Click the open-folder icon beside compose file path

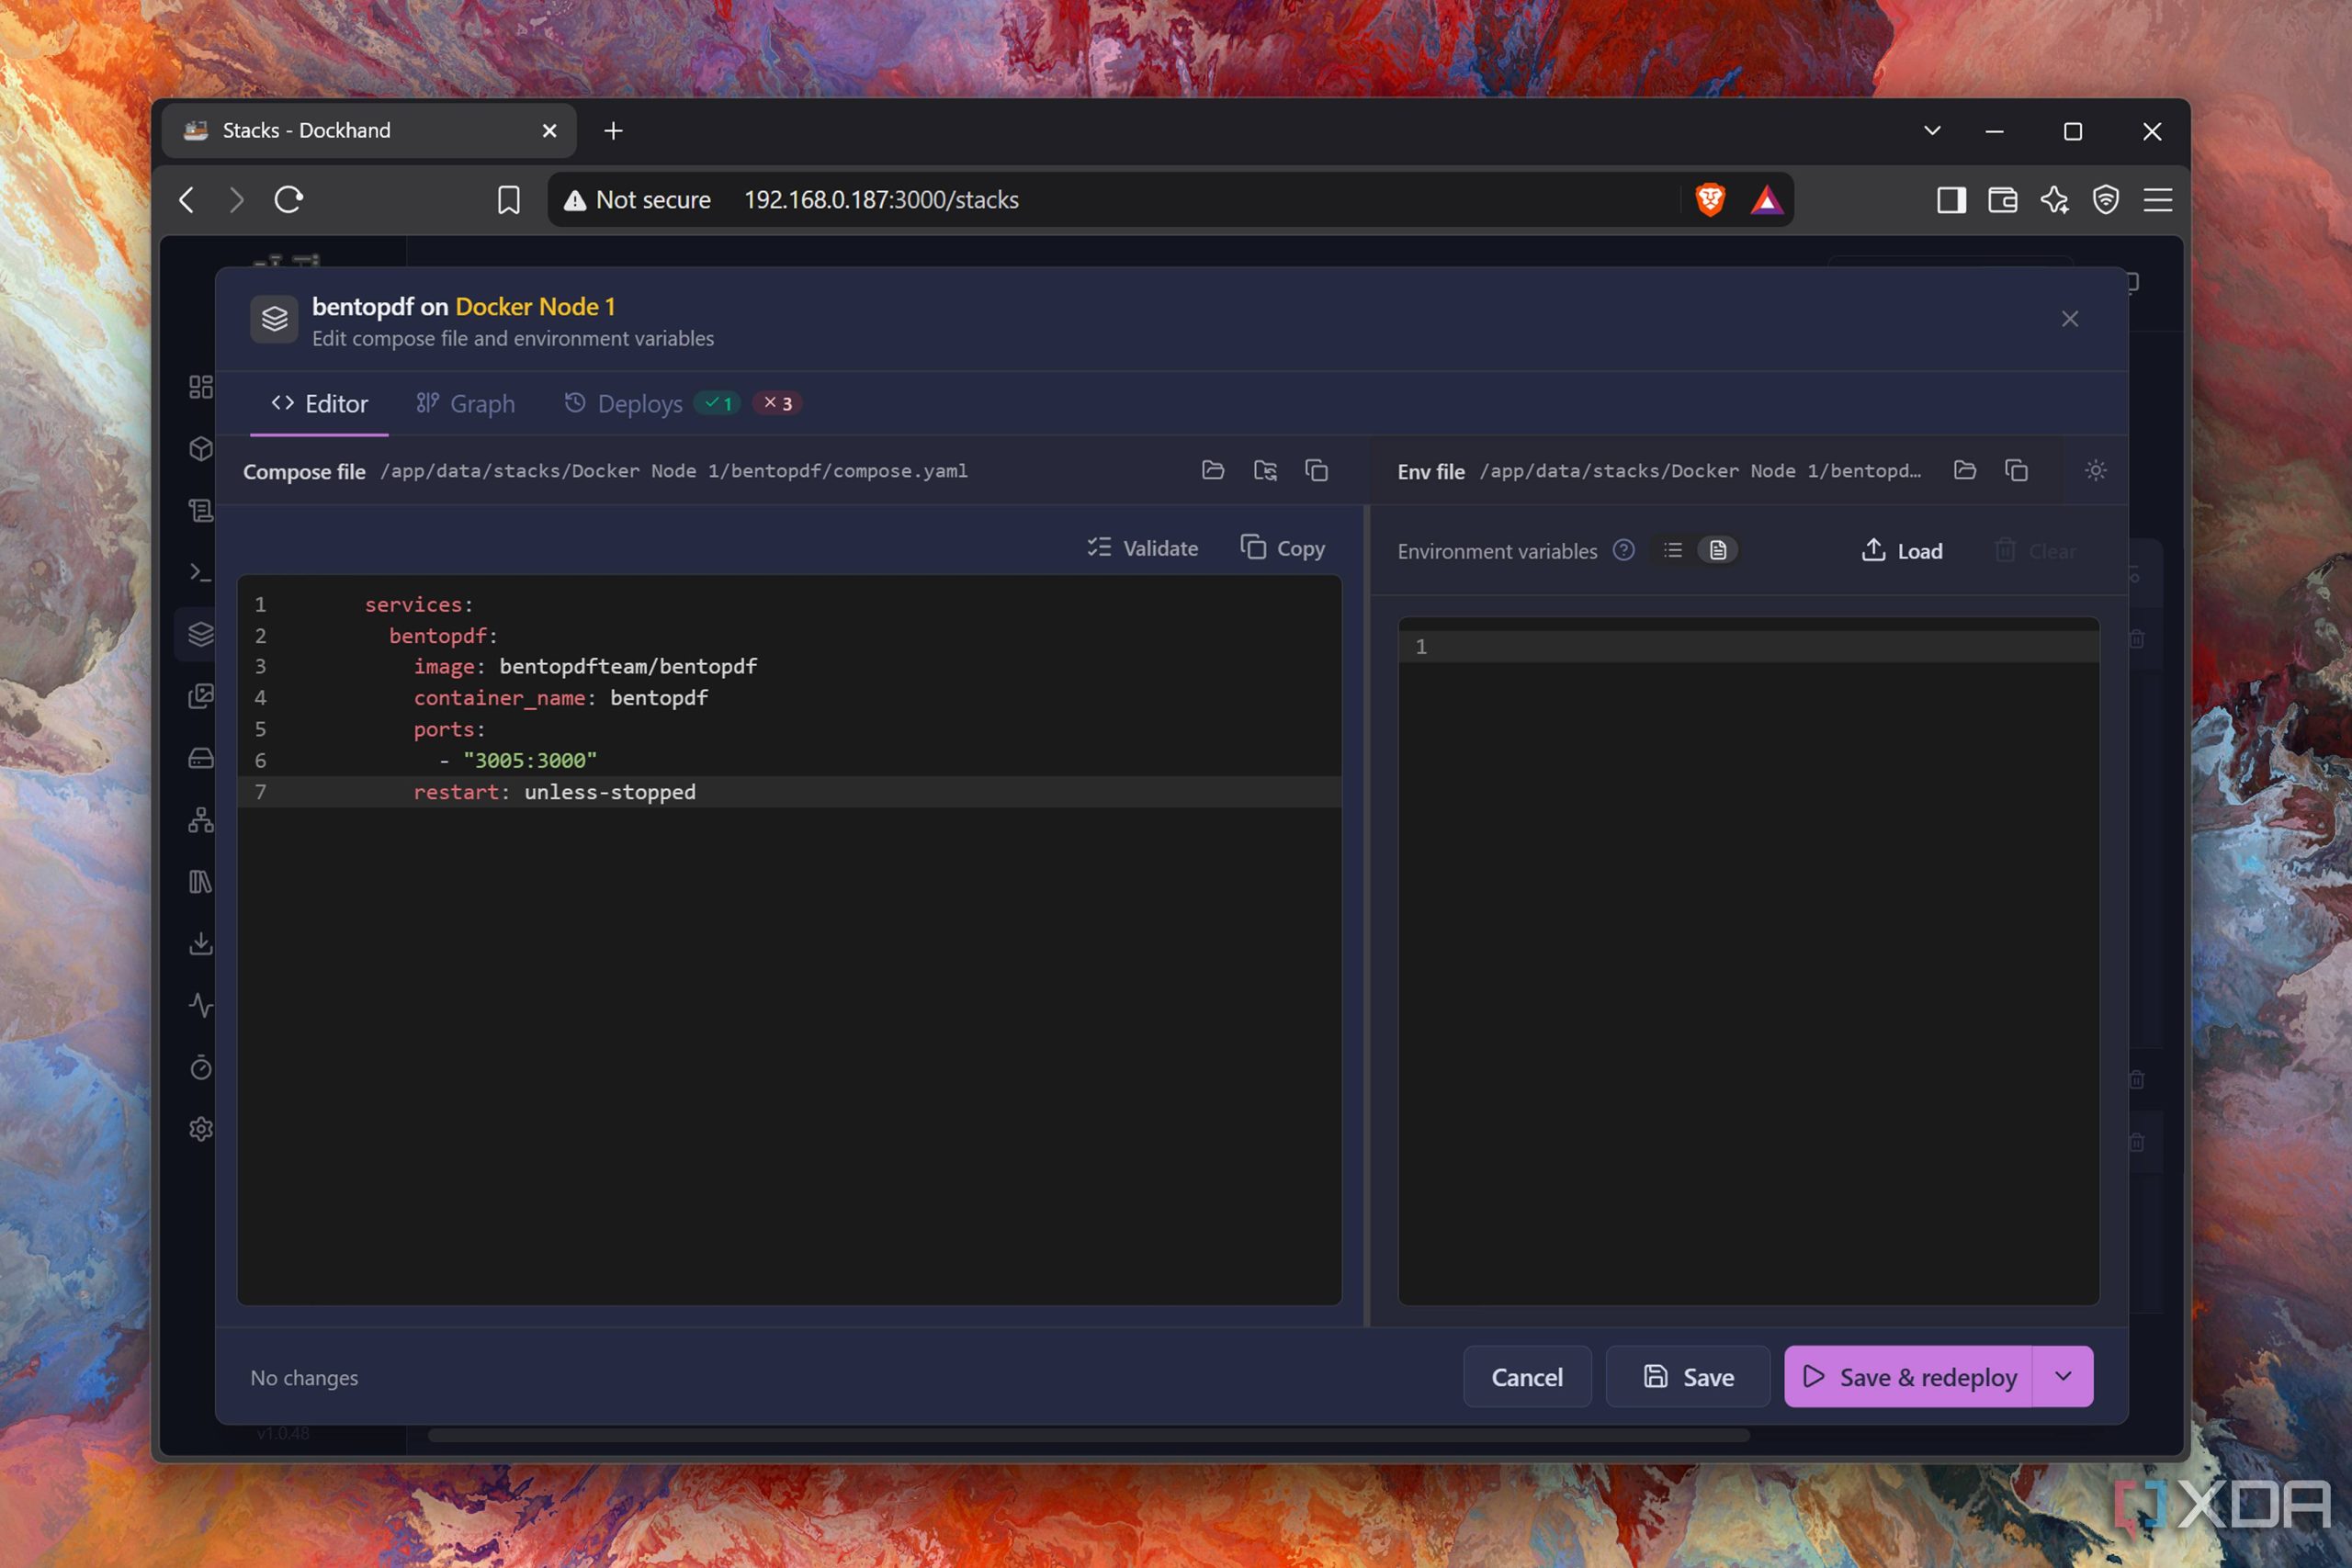click(1213, 470)
